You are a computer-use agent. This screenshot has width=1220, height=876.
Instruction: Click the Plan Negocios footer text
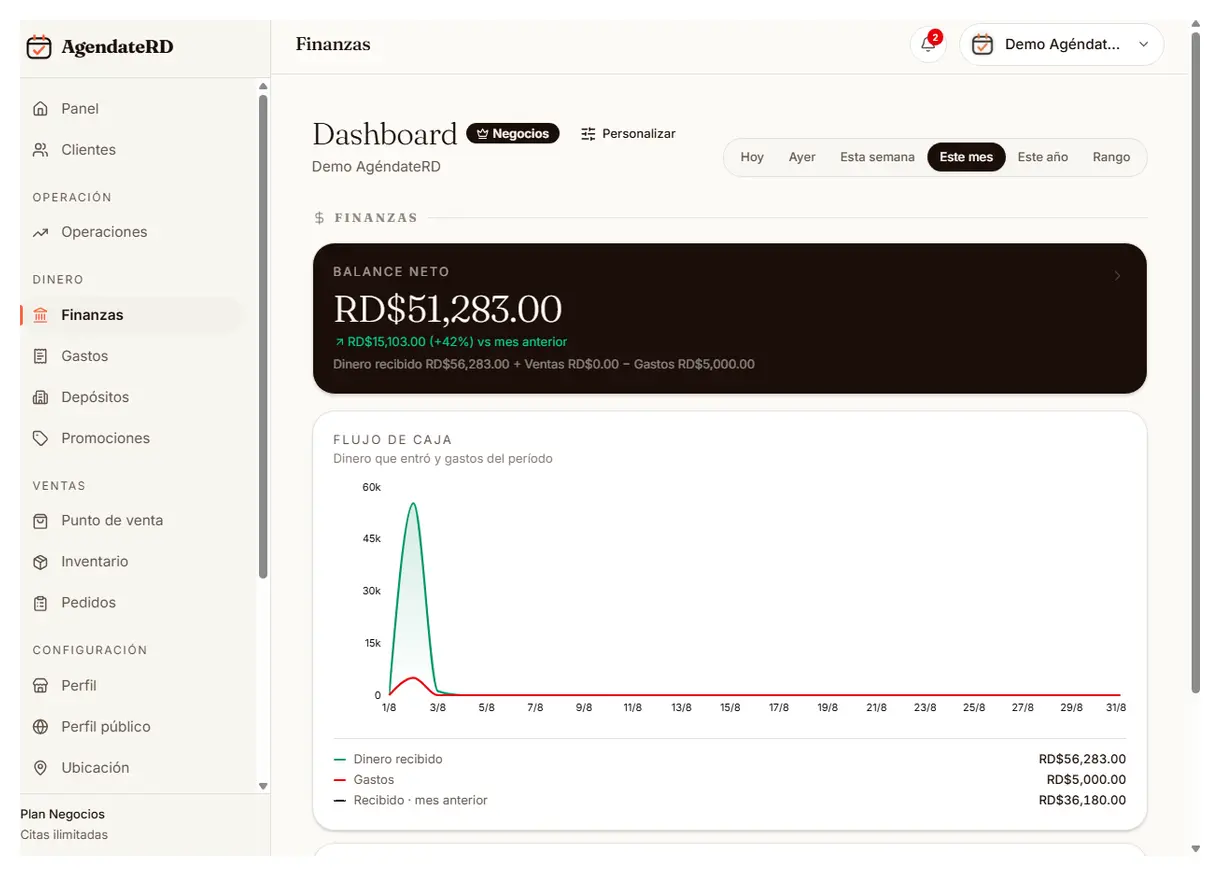tap(62, 814)
